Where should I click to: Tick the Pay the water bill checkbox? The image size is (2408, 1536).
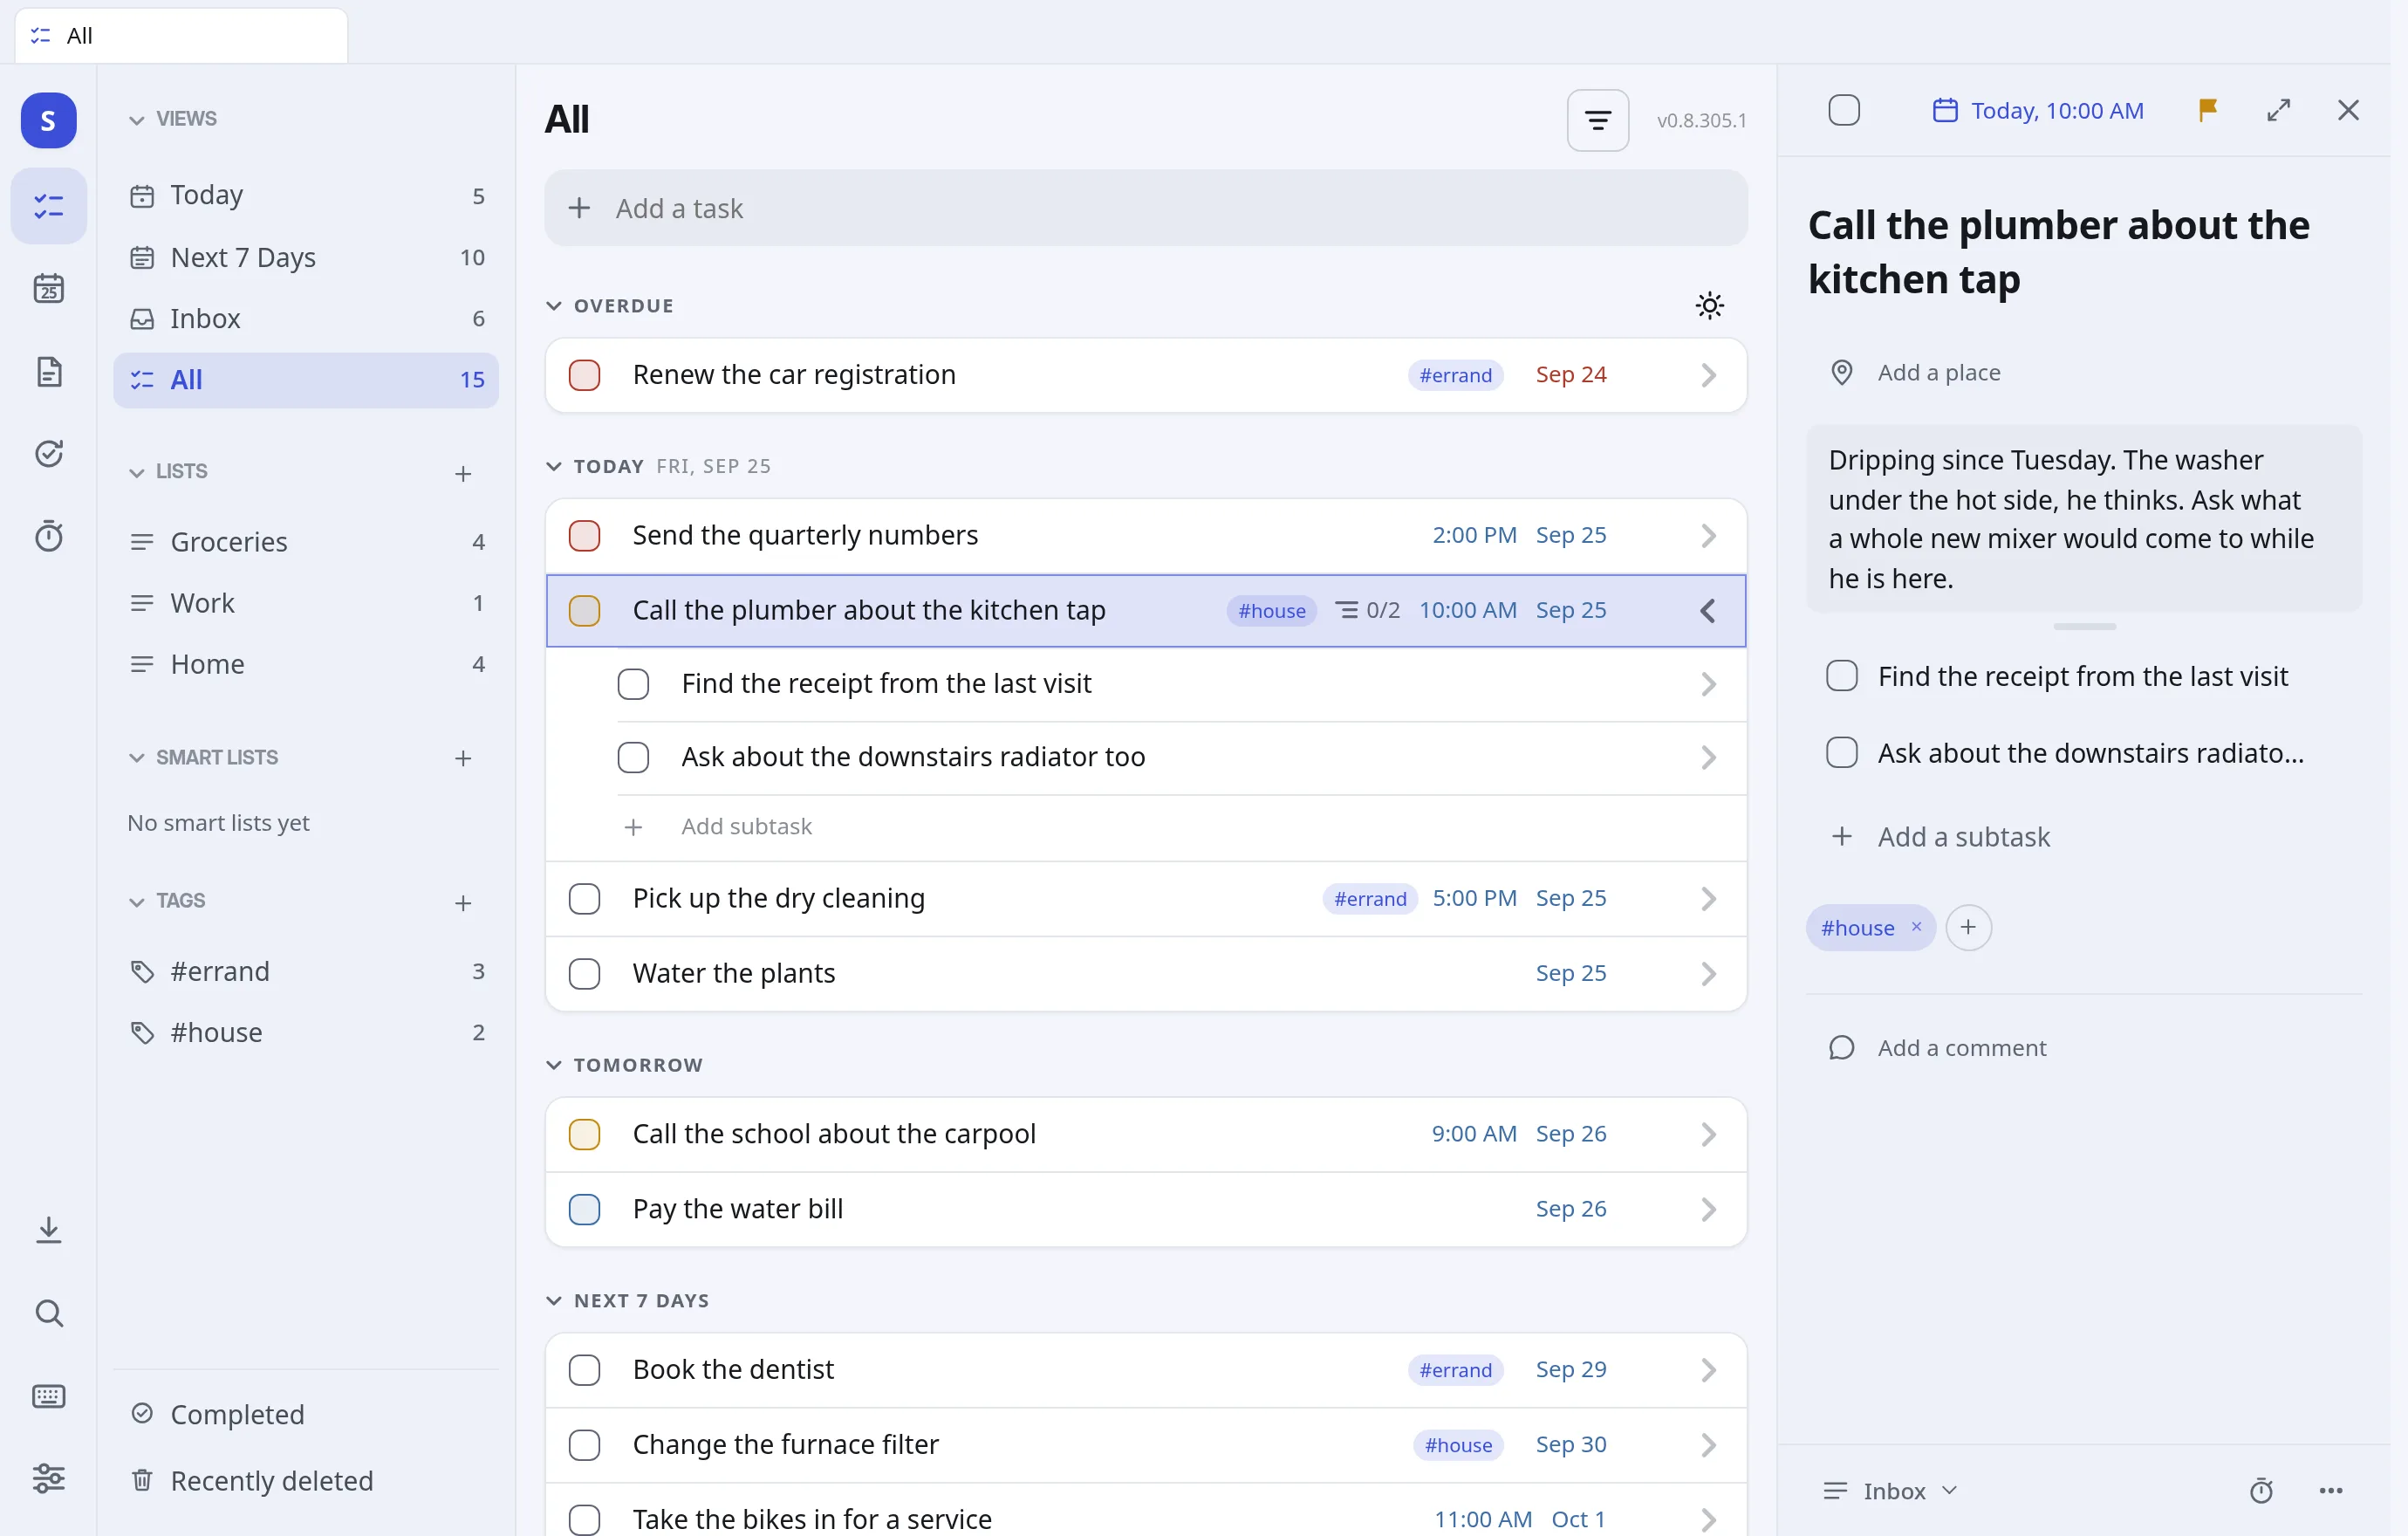[x=584, y=1209]
